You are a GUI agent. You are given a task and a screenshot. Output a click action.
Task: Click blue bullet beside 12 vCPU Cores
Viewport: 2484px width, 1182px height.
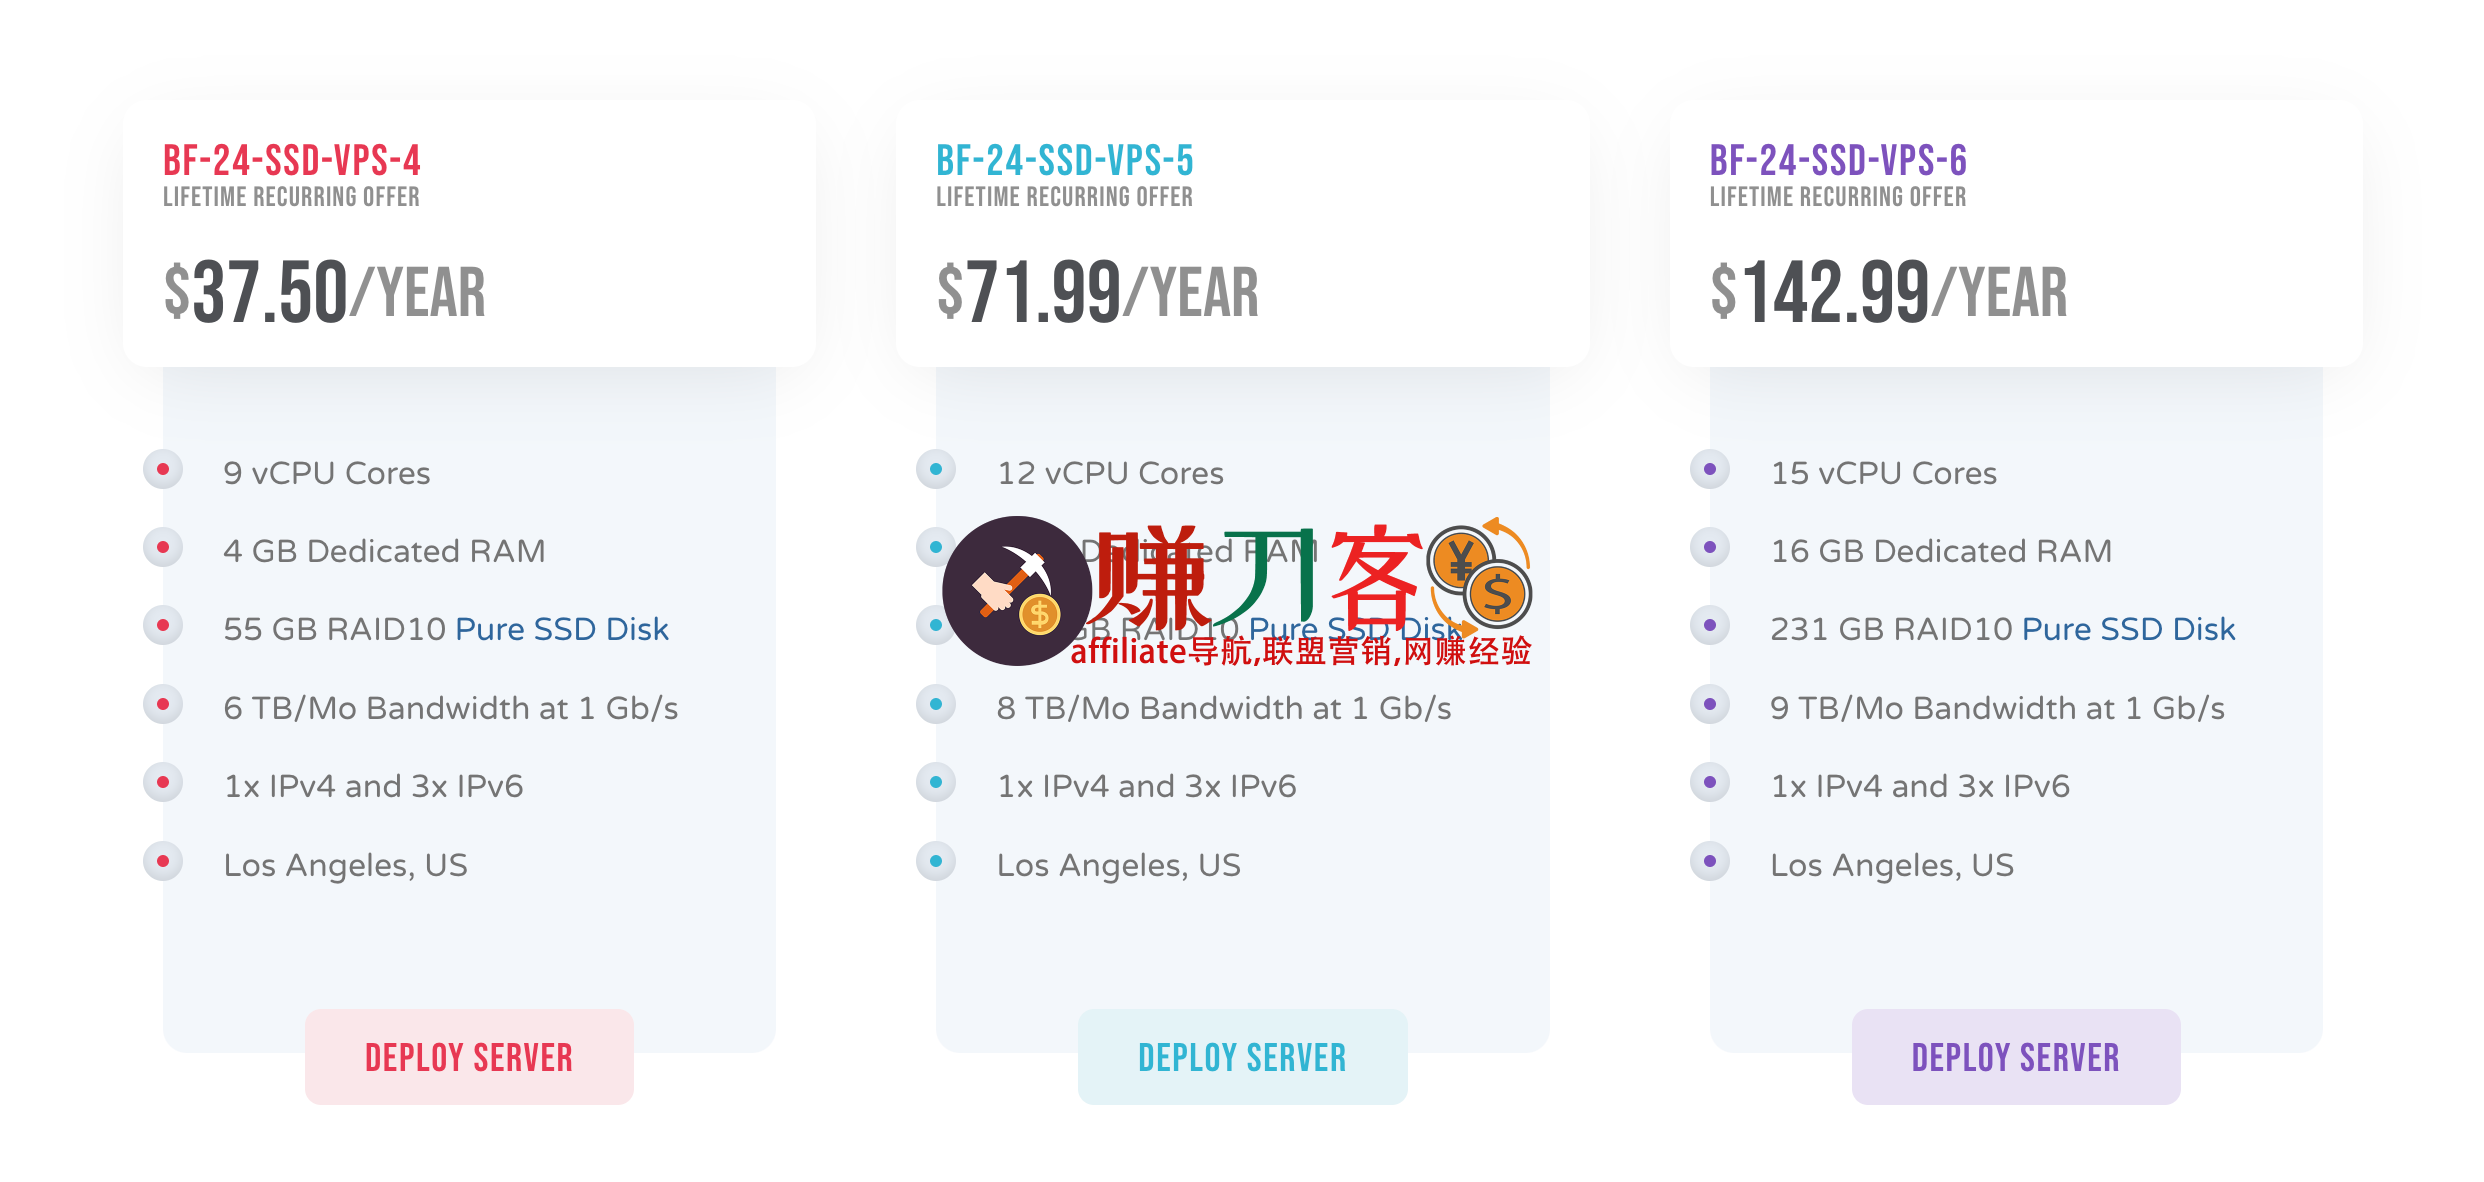click(936, 469)
